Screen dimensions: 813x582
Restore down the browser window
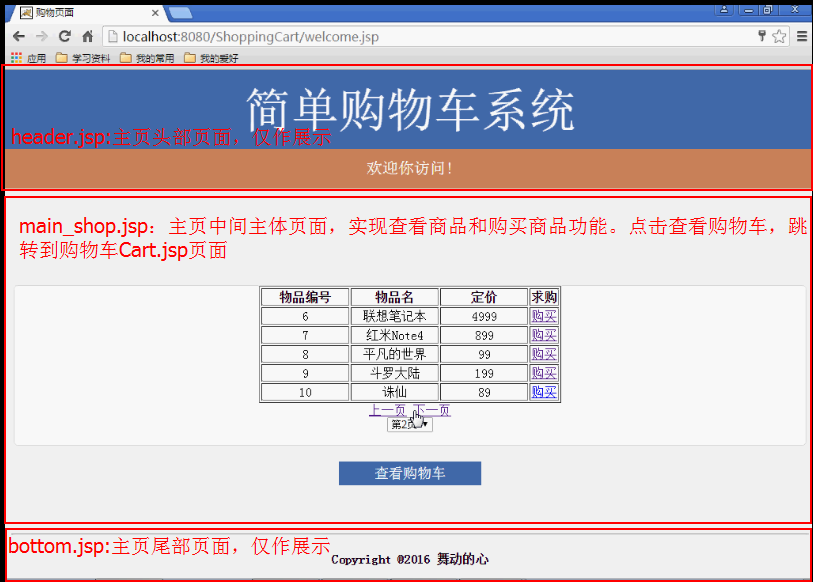[767, 10]
